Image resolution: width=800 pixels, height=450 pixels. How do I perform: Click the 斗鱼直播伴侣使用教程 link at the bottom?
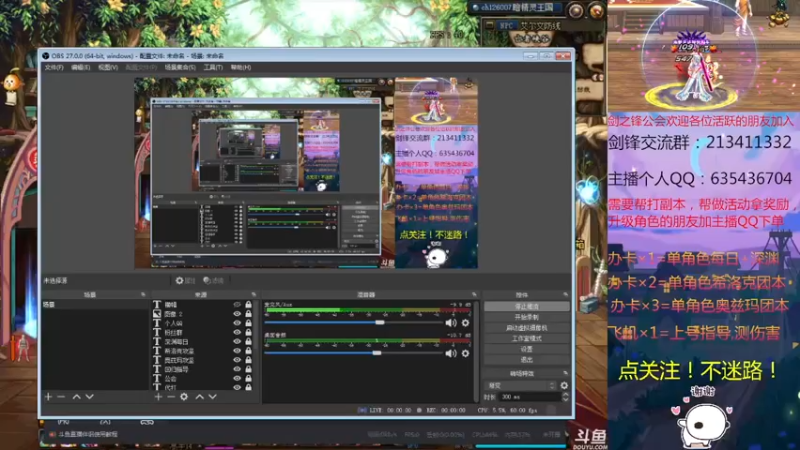87,434
